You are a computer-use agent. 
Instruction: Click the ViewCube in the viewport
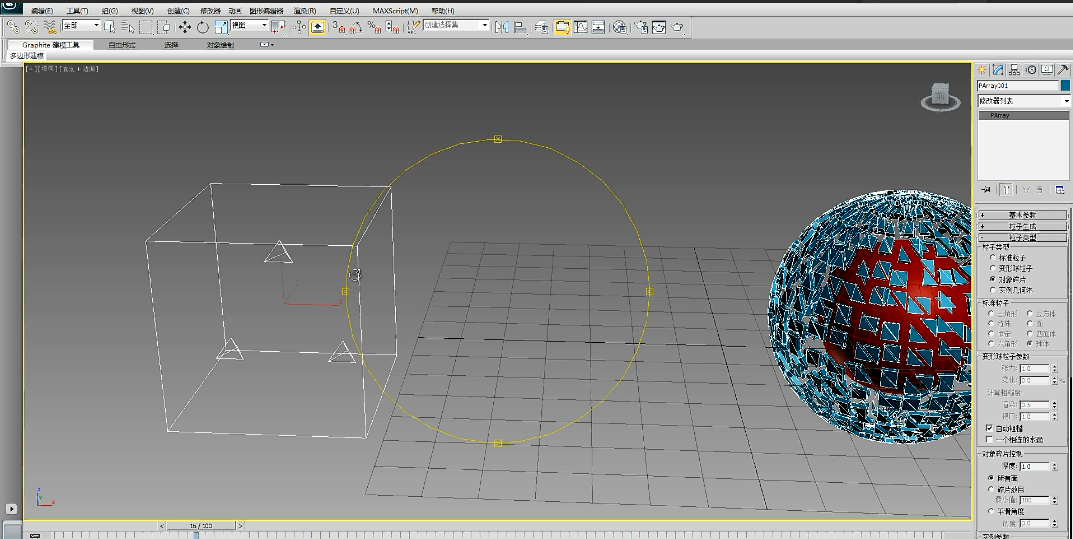[x=940, y=96]
